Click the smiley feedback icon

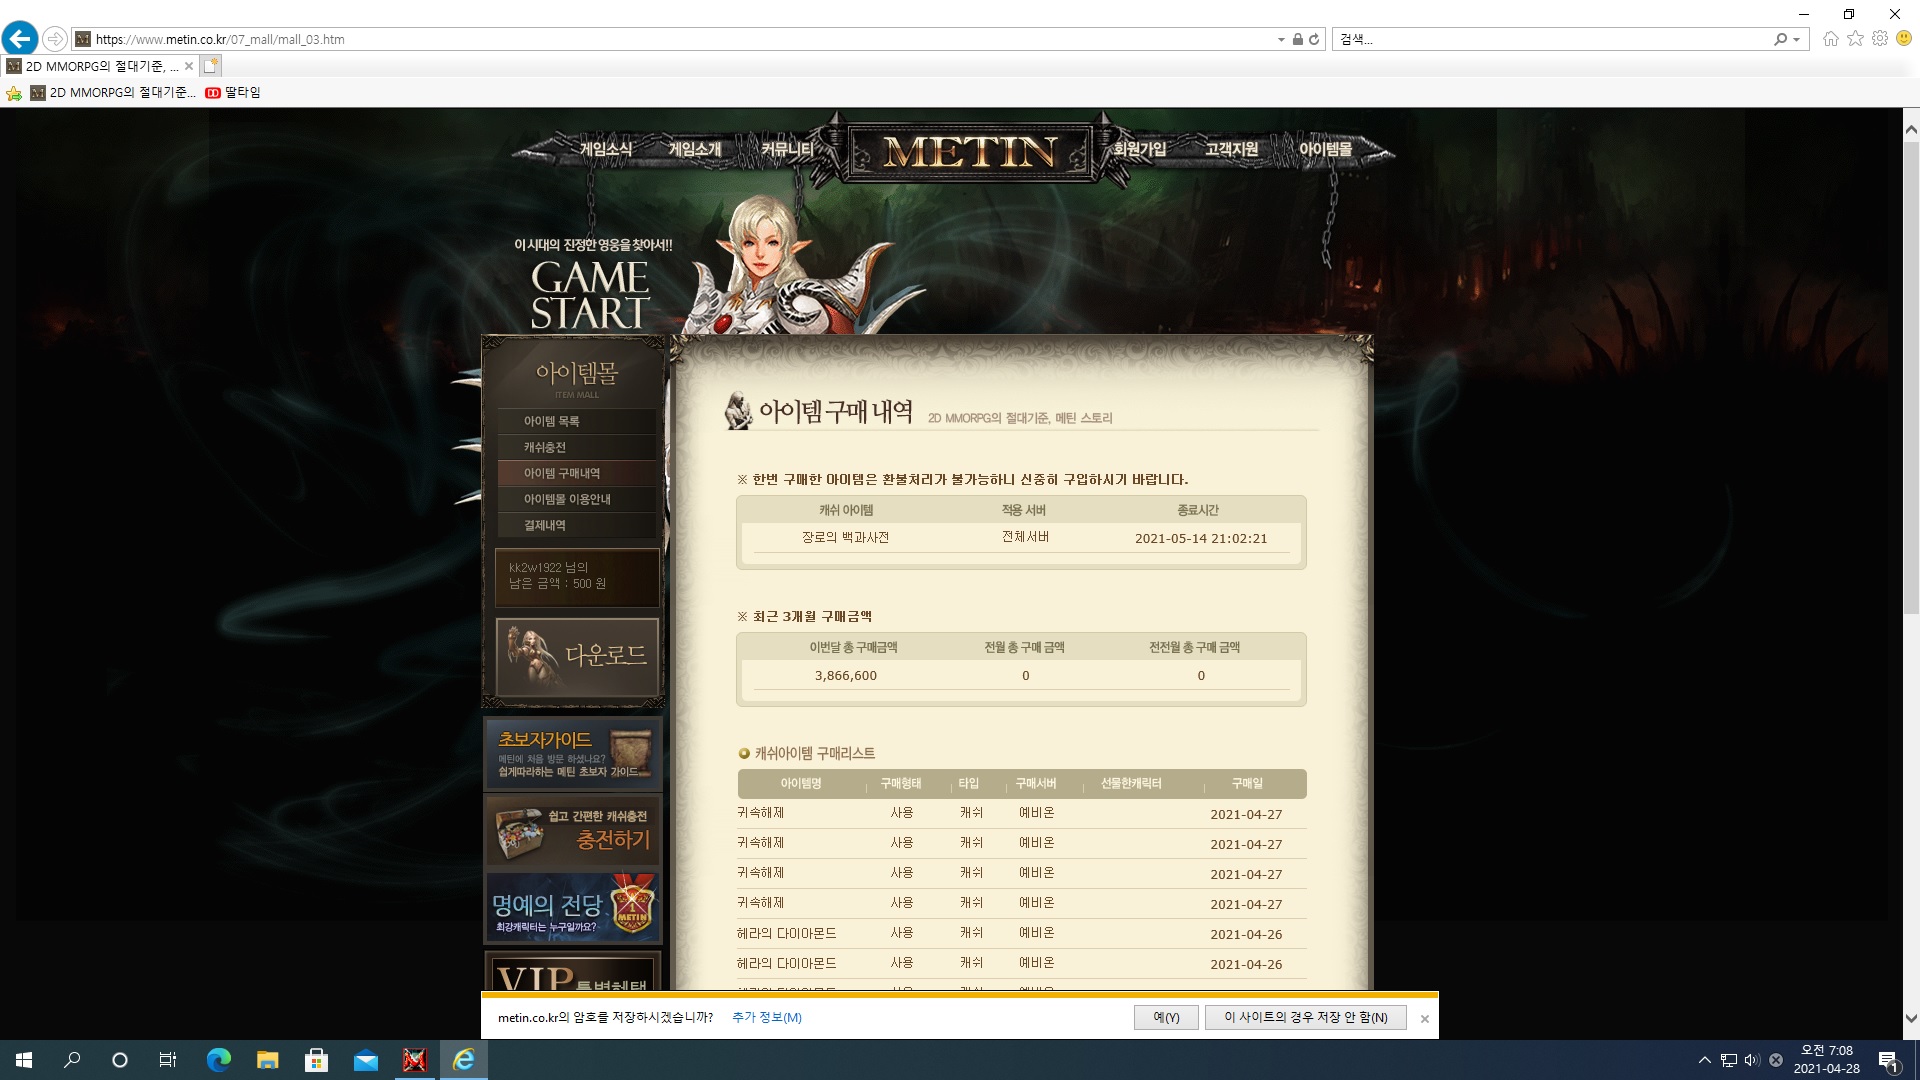pos(1904,38)
